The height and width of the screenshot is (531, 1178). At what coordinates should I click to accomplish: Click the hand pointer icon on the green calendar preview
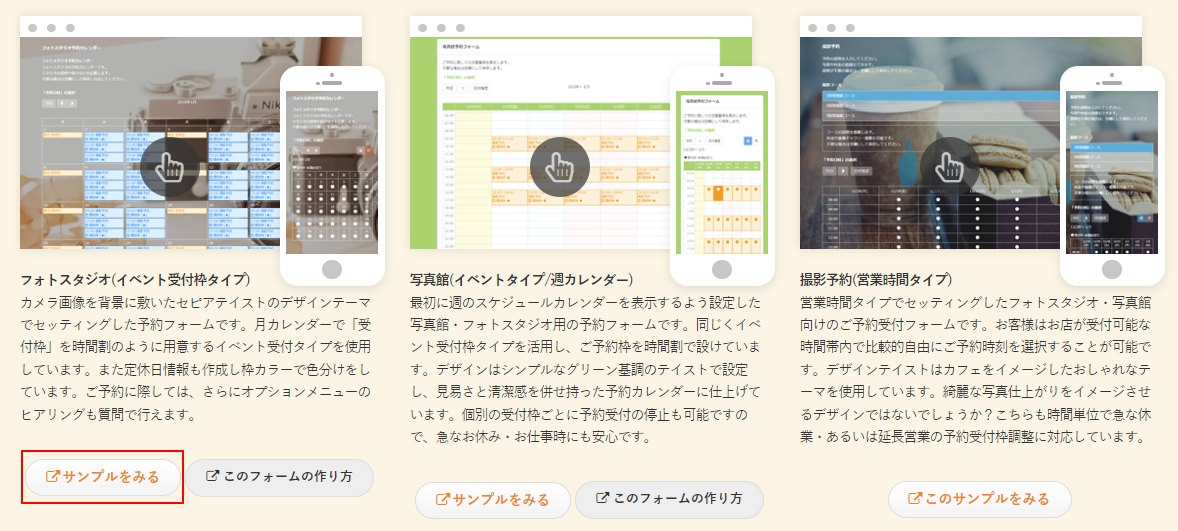tap(559, 166)
